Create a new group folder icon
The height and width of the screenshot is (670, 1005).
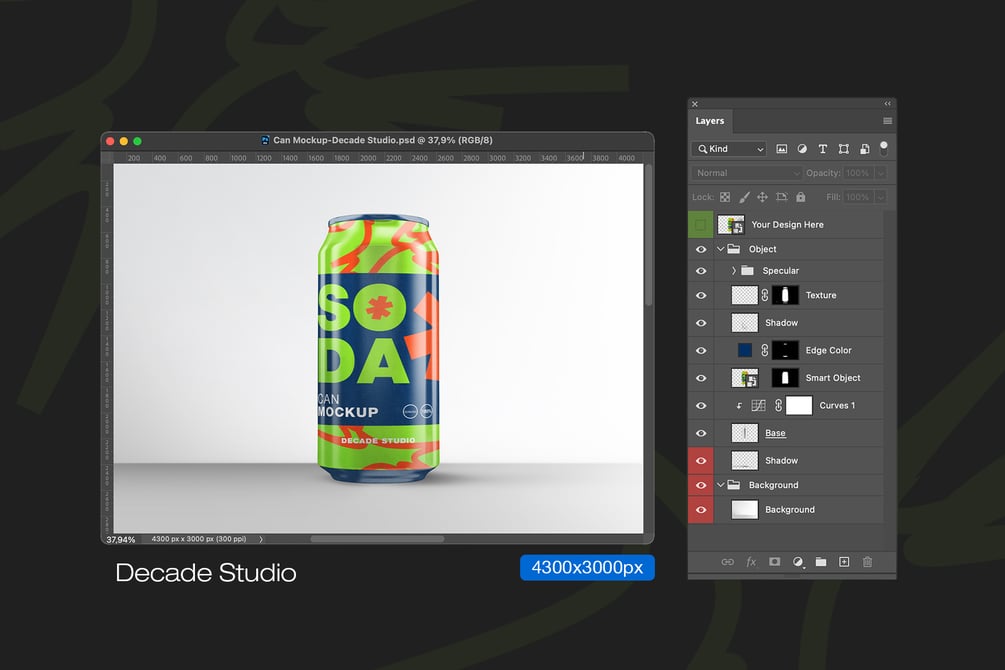point(821,562)
